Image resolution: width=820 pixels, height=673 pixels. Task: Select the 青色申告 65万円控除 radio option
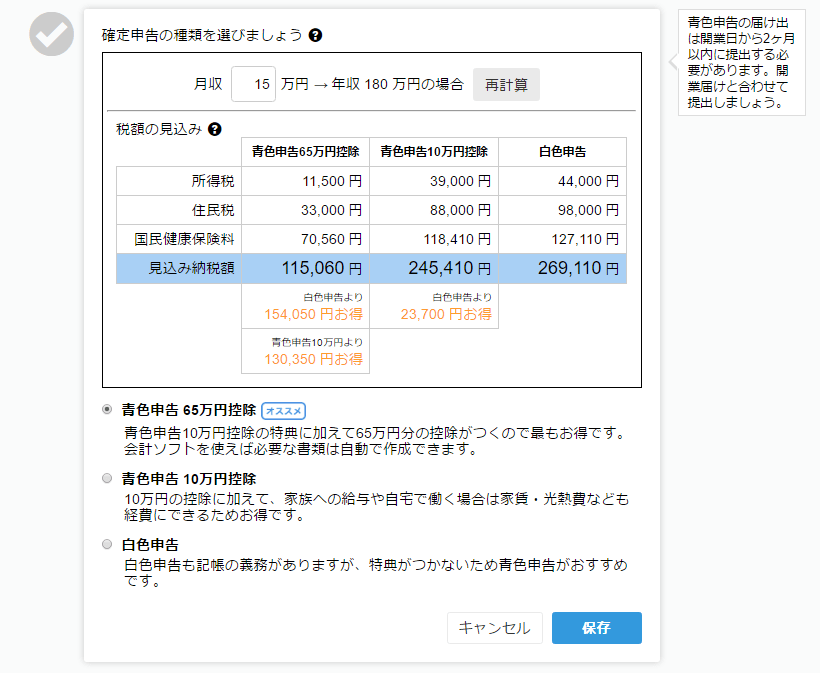(x=107, y=410)
